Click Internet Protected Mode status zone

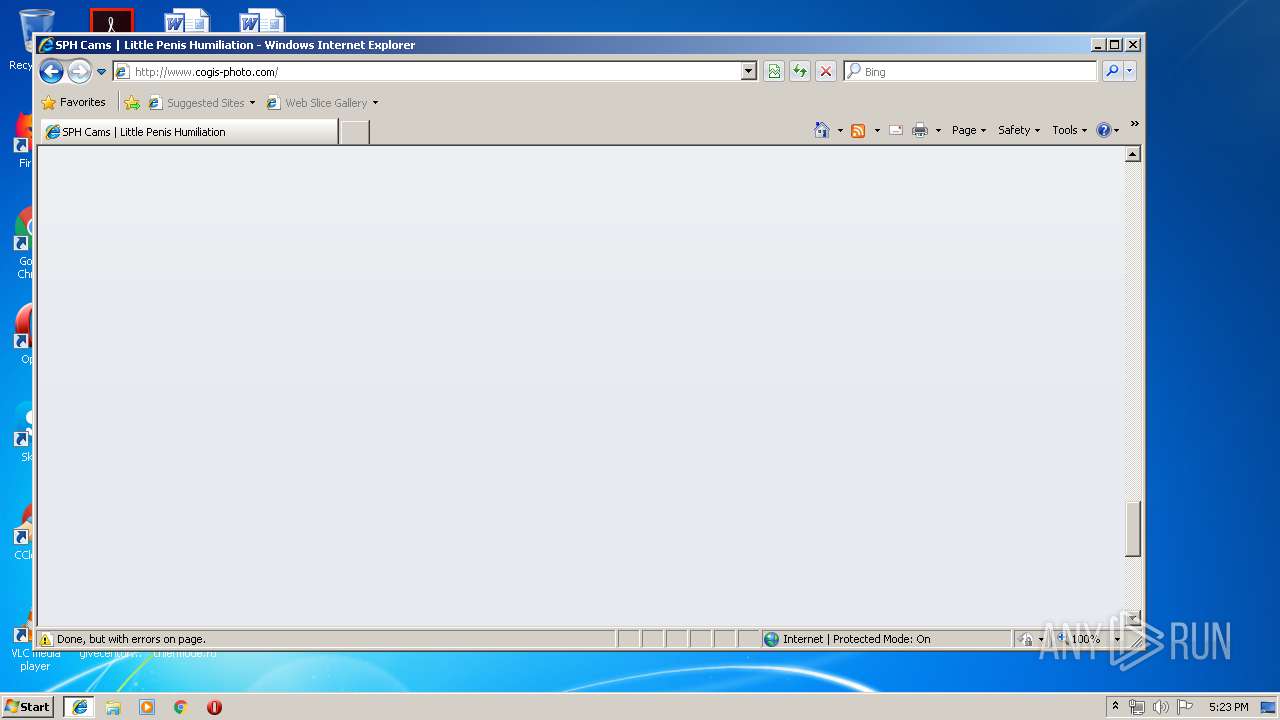[886, 639]
